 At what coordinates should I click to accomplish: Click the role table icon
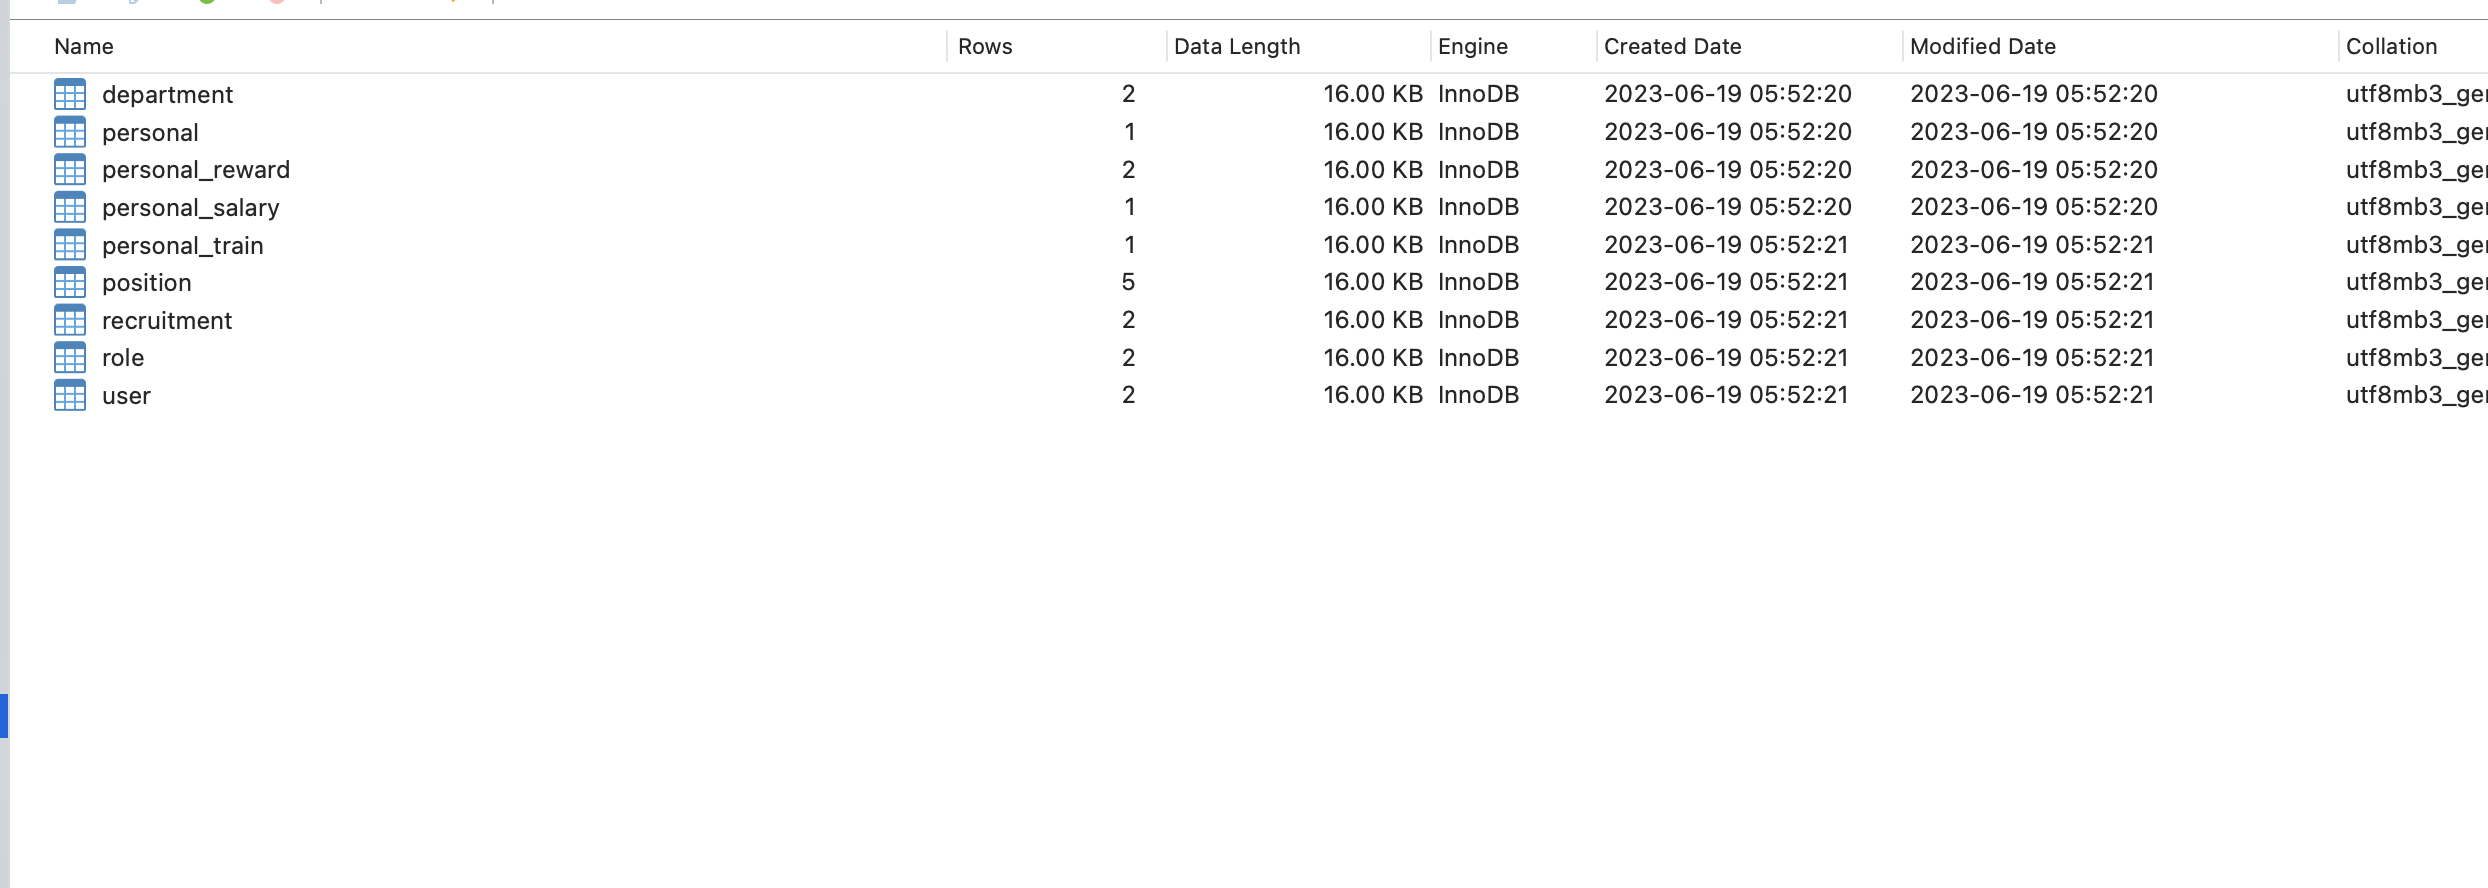(x=70, y=358)
